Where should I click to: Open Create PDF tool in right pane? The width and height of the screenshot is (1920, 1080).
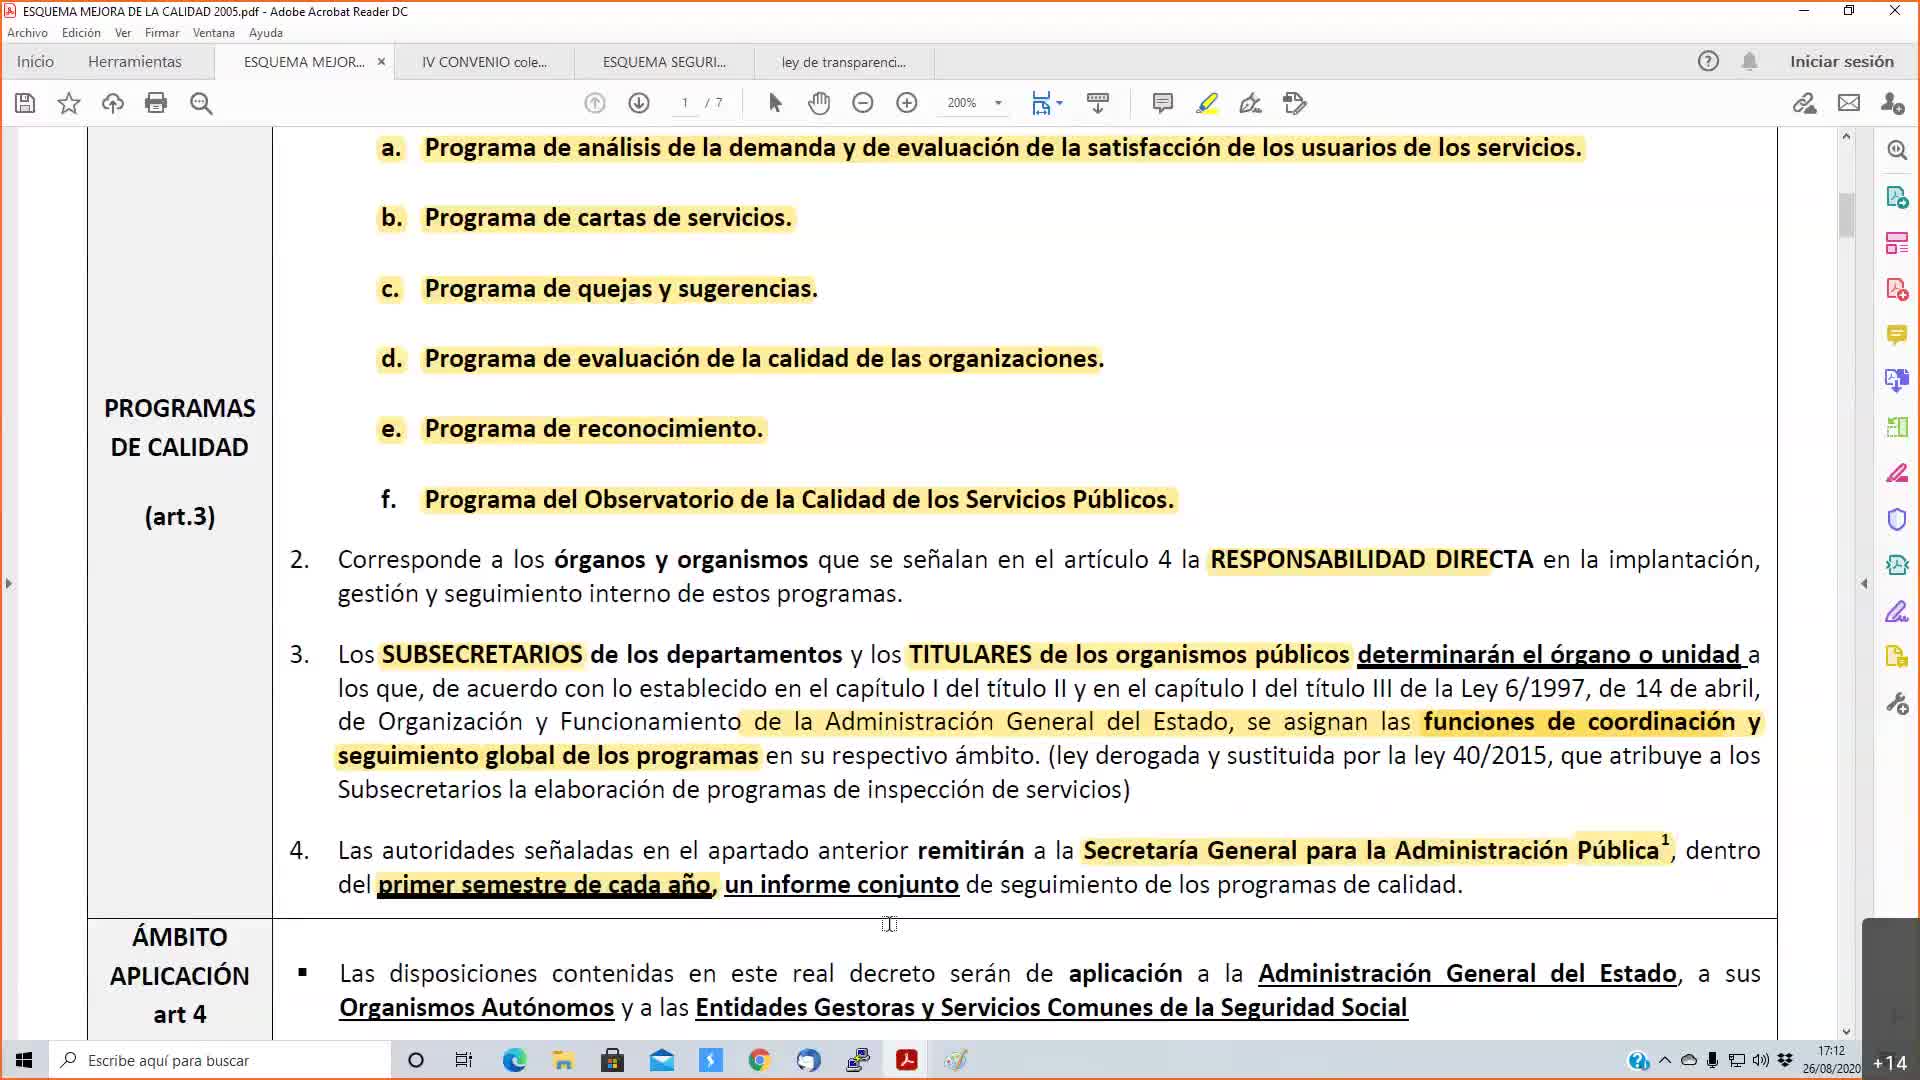point(1897,289)
